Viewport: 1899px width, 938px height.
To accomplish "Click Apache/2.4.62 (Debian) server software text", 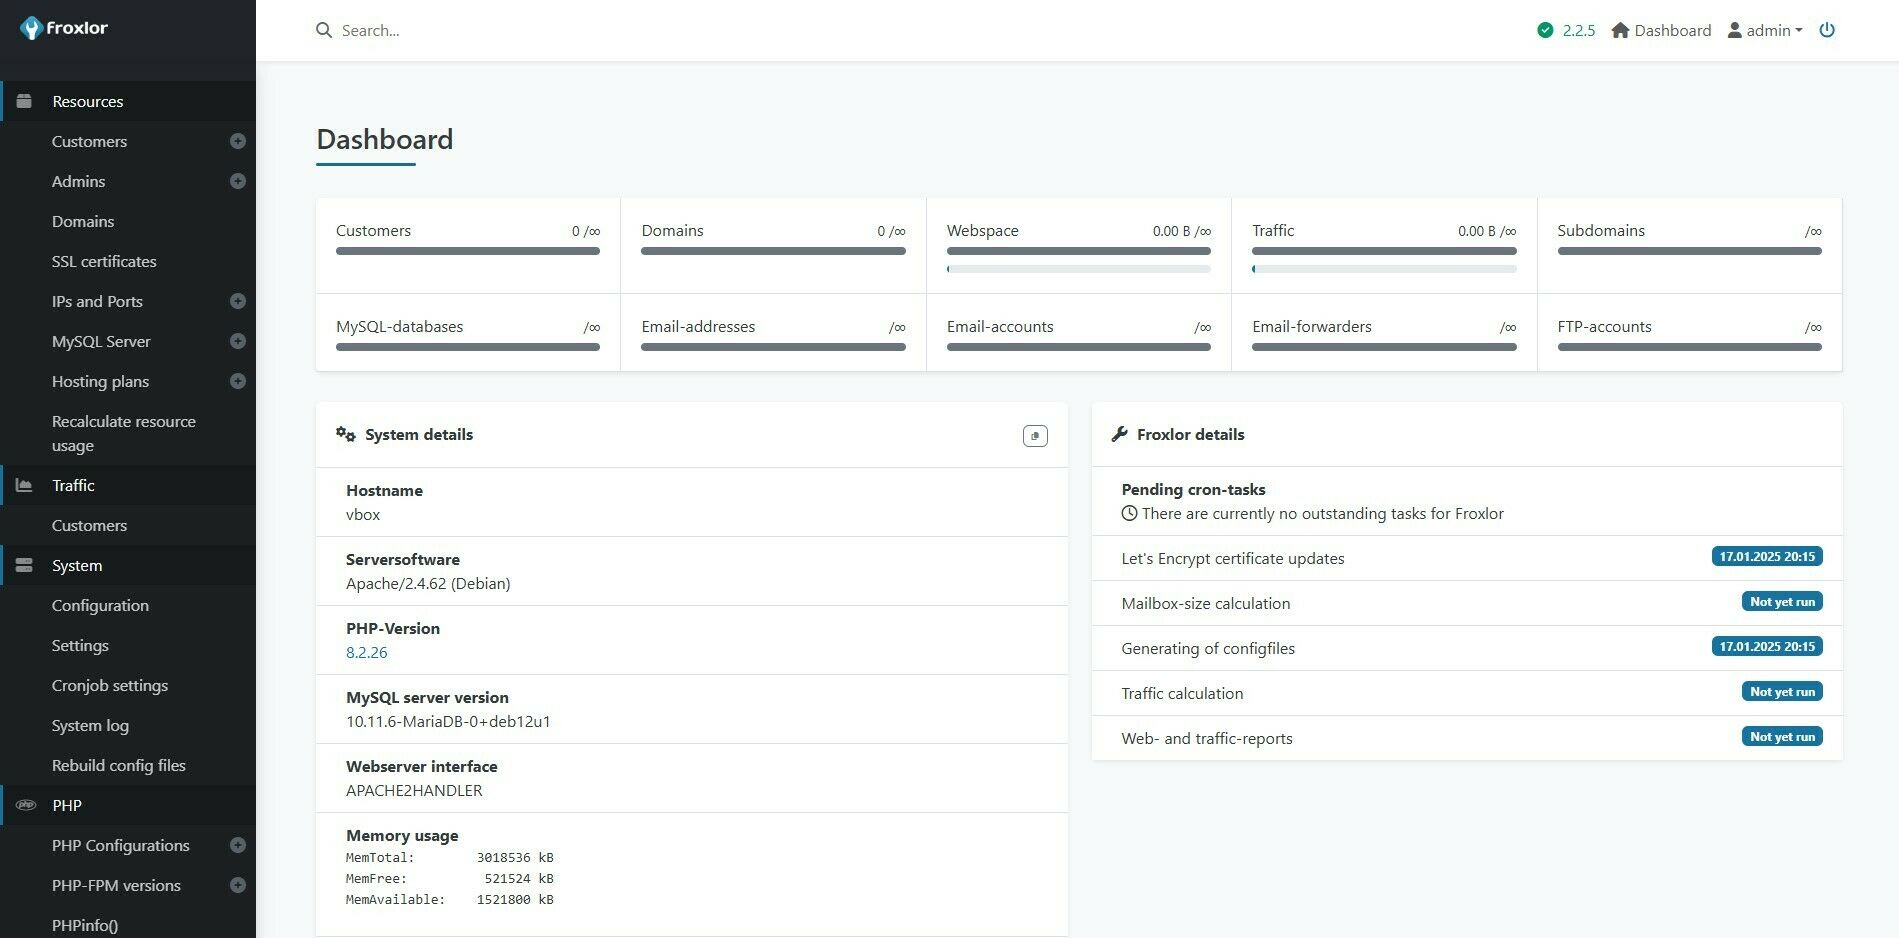I will (428, 583).
